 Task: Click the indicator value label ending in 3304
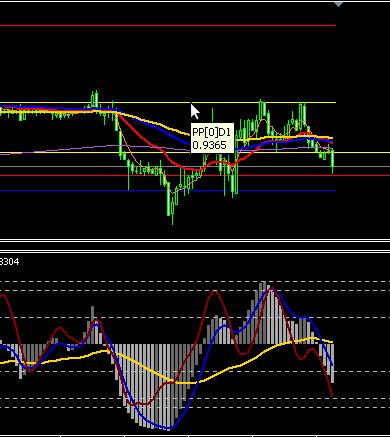[x=9, y=262]
